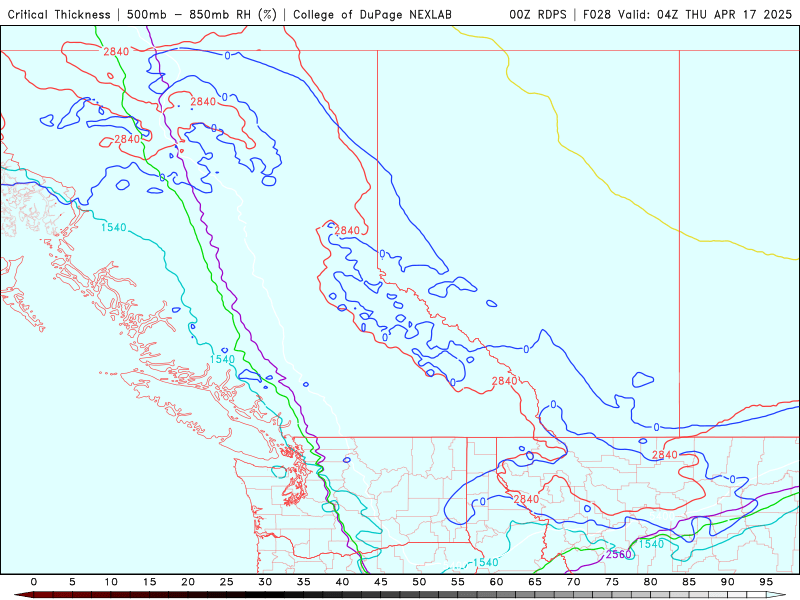Image resolution: width=800 pixels, height=600 pixels.
Task: Click color bar tick label '90'
Action: tap(728, 582)
